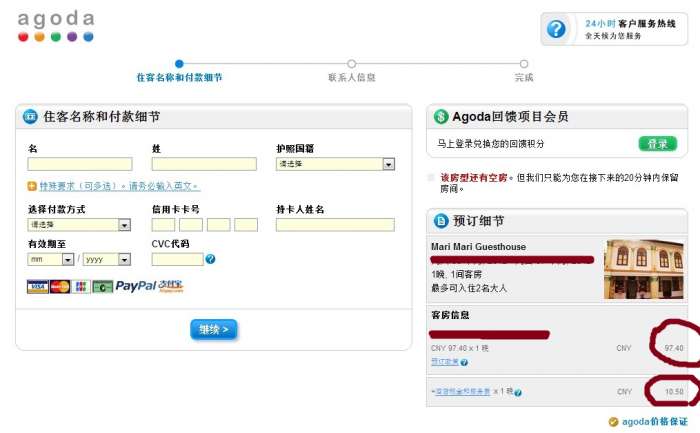Viewport: 700px width, 433px height.
Task: Click help icon beside tax and service fee
Action: tap(518, 393)
